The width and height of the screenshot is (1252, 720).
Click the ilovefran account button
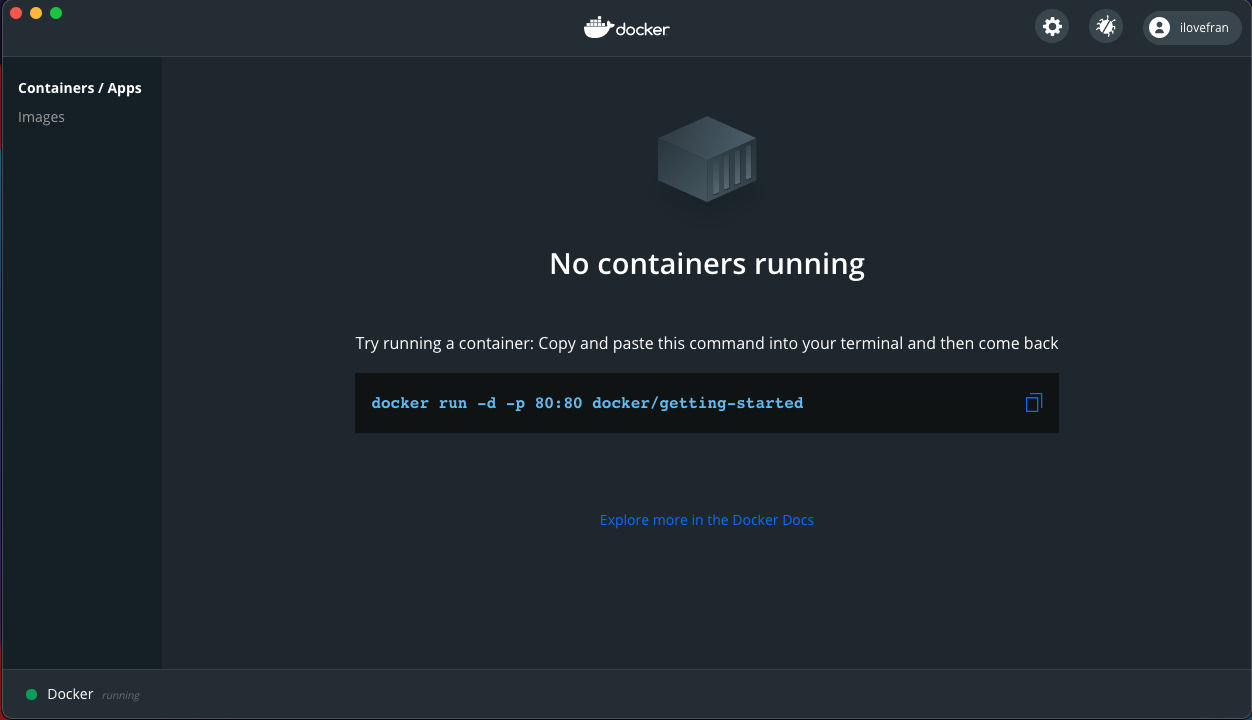coord(1192,28)
